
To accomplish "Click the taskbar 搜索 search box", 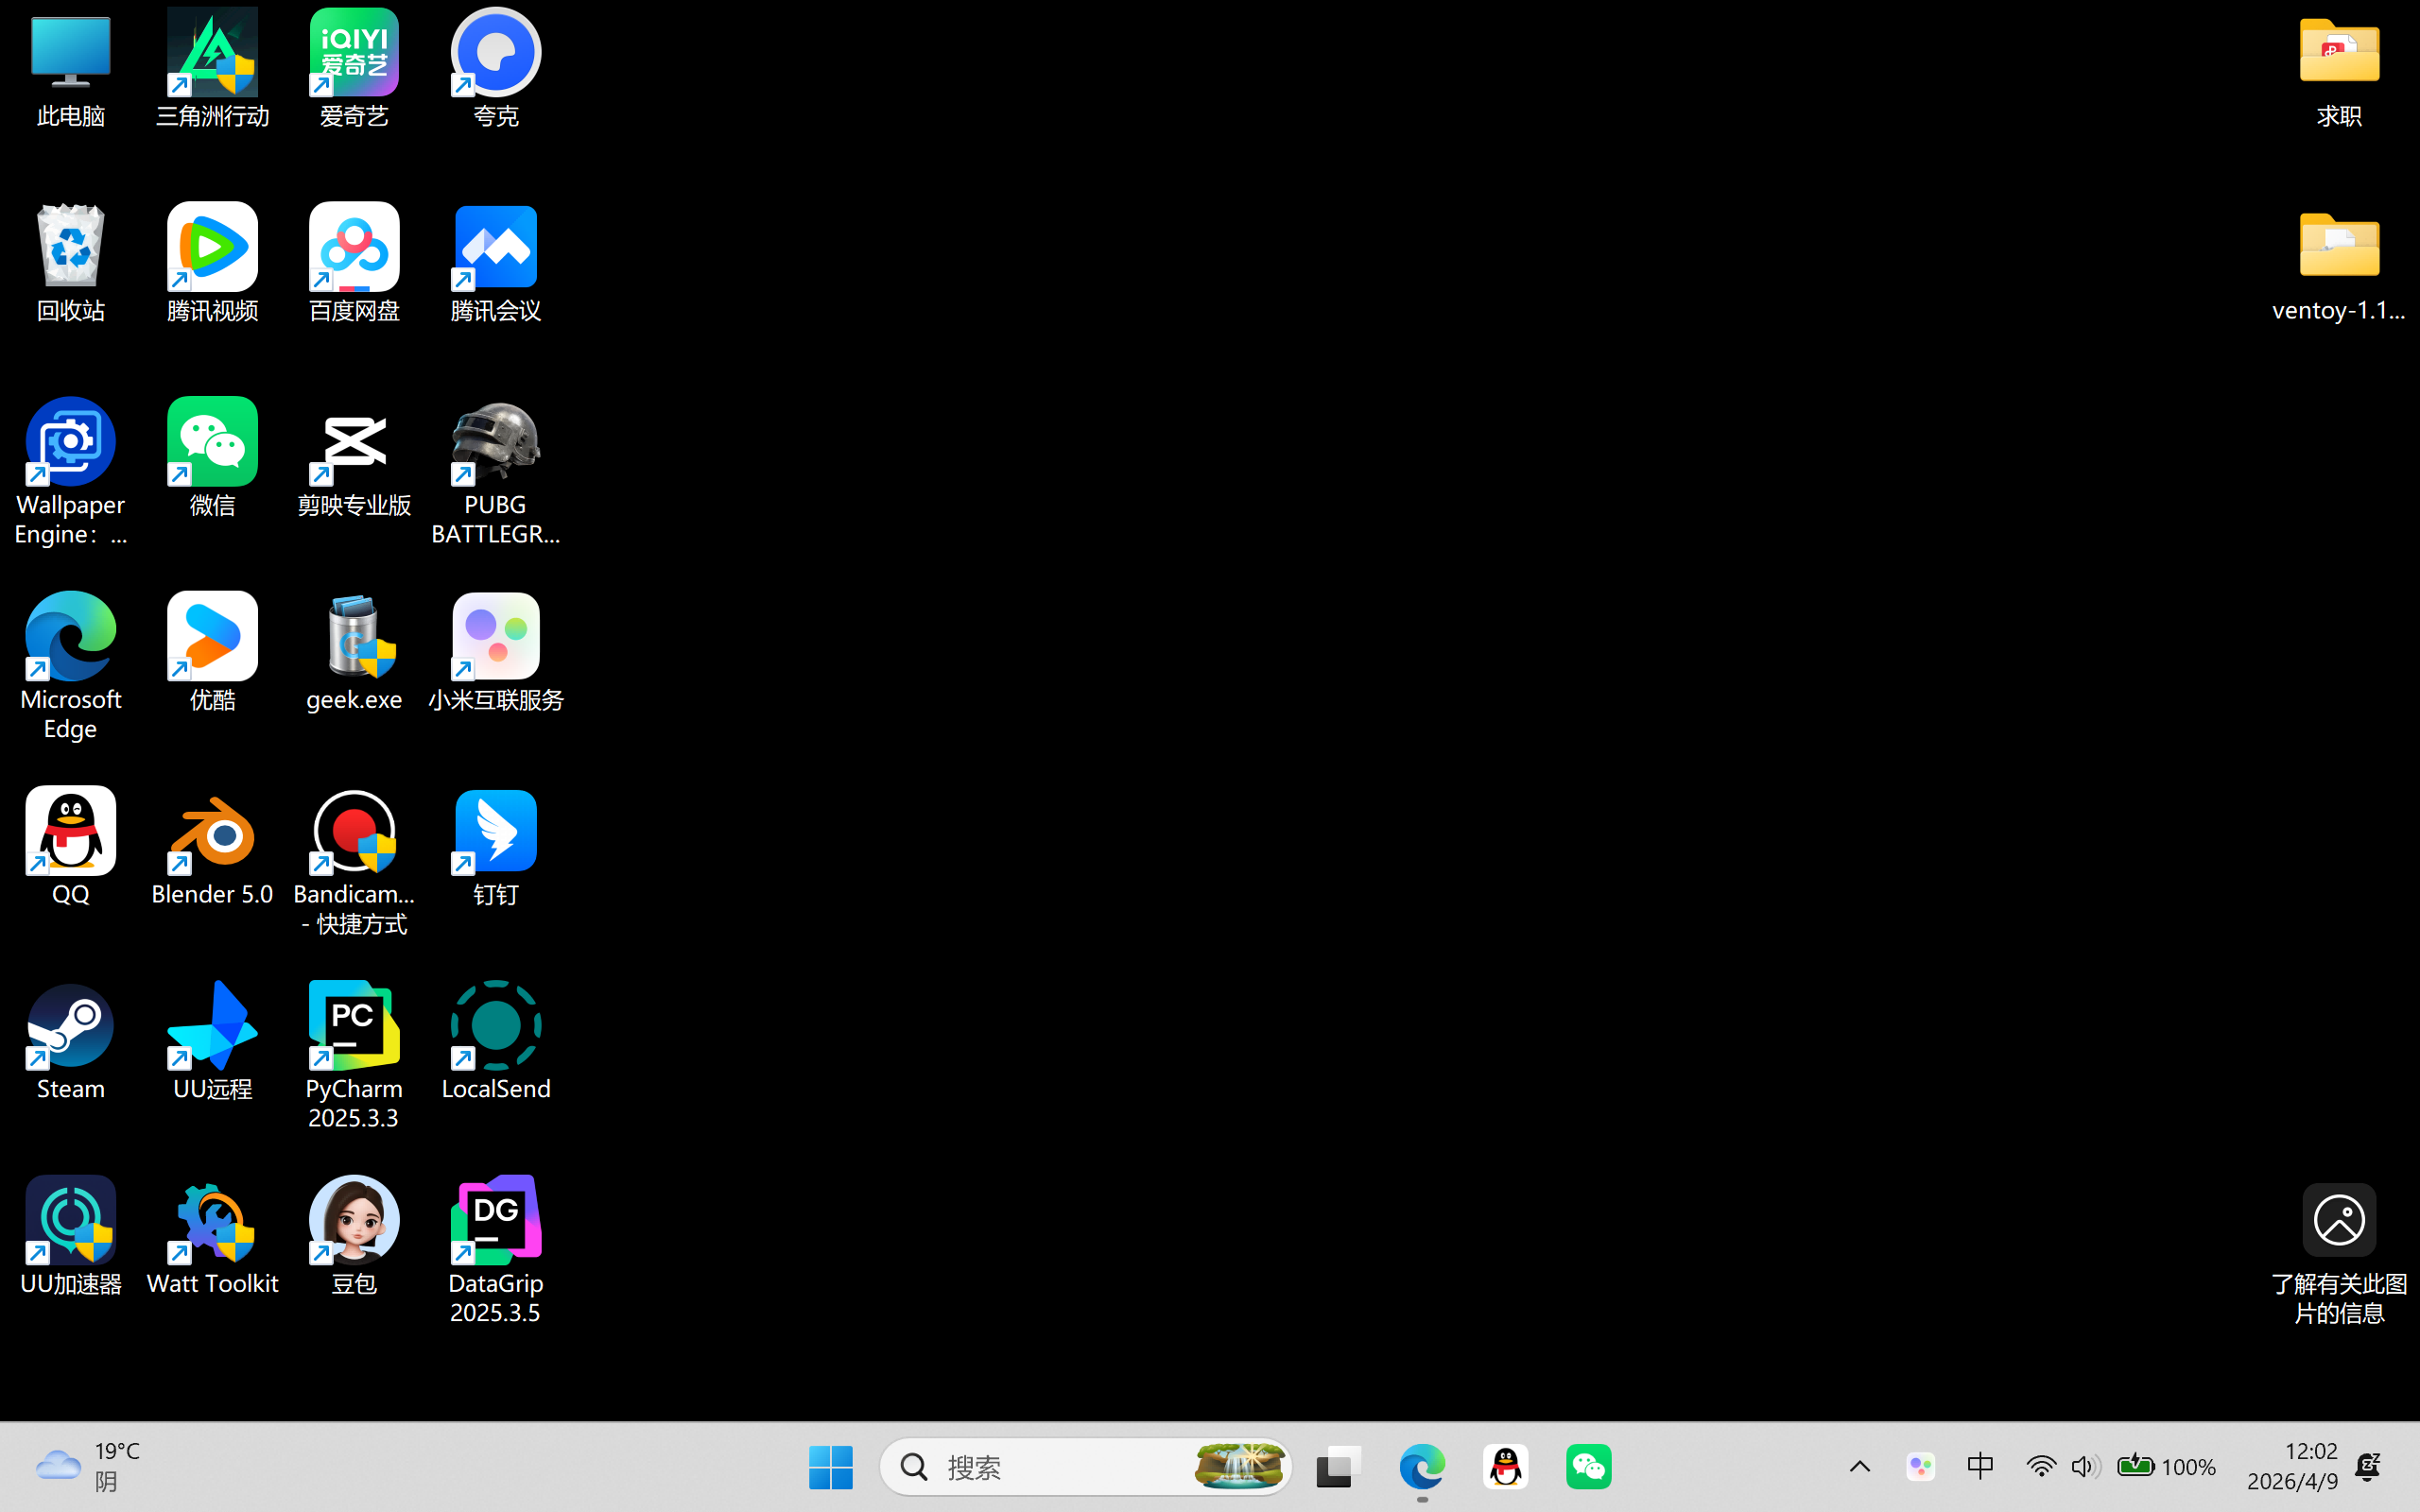I will coord(1086,1467).
